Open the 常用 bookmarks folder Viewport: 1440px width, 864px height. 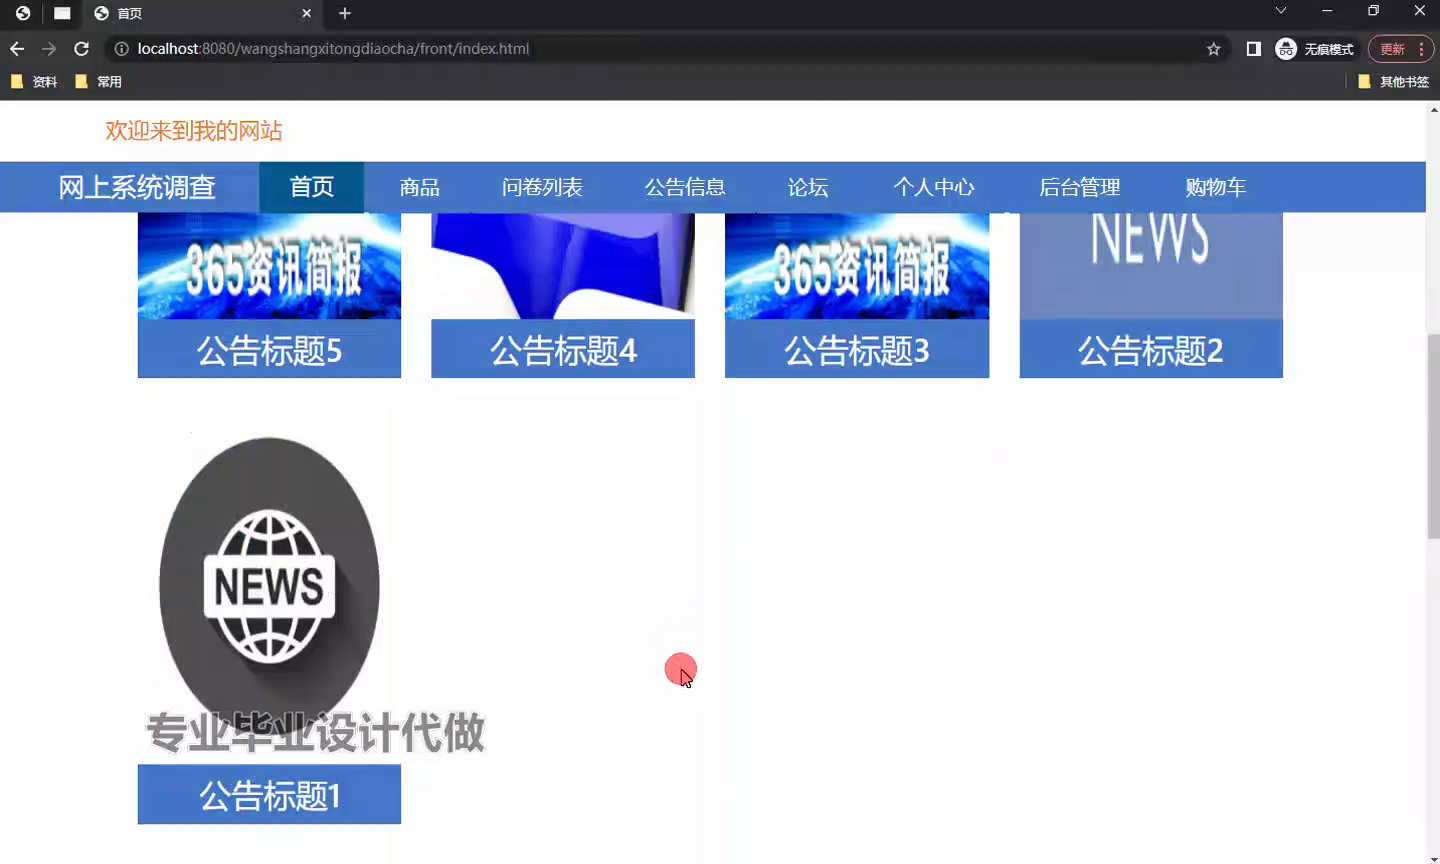(x=98, y=82)
